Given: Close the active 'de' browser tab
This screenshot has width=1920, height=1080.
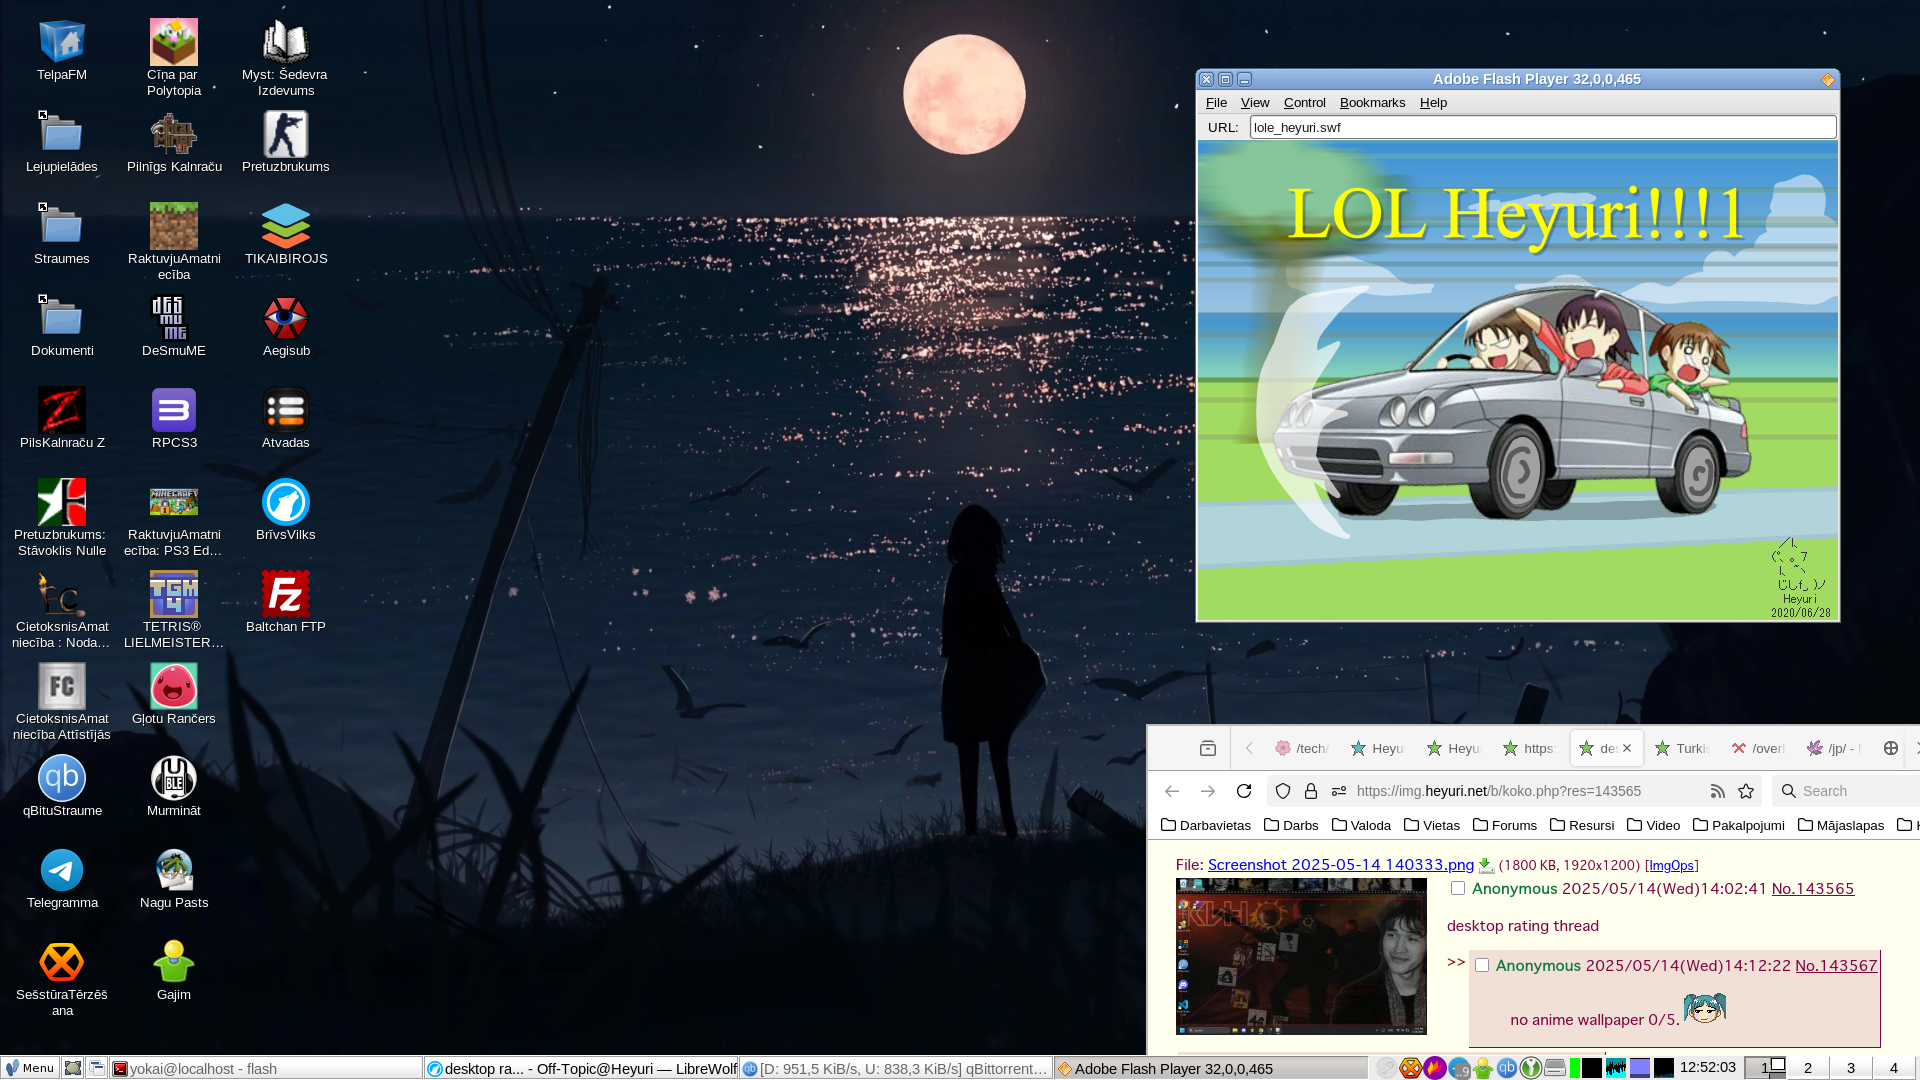Looking at the screenshot, I should point(1627,748).
